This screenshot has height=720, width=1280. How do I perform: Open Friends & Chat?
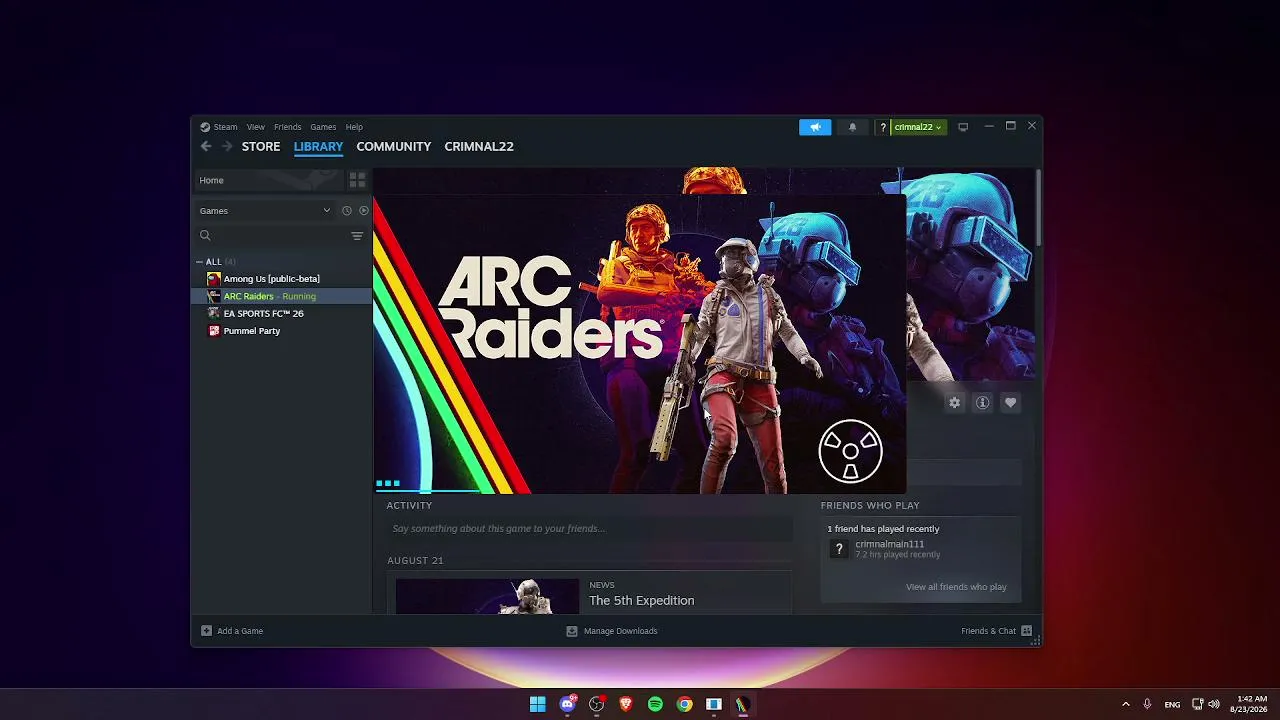pos(996,631)
